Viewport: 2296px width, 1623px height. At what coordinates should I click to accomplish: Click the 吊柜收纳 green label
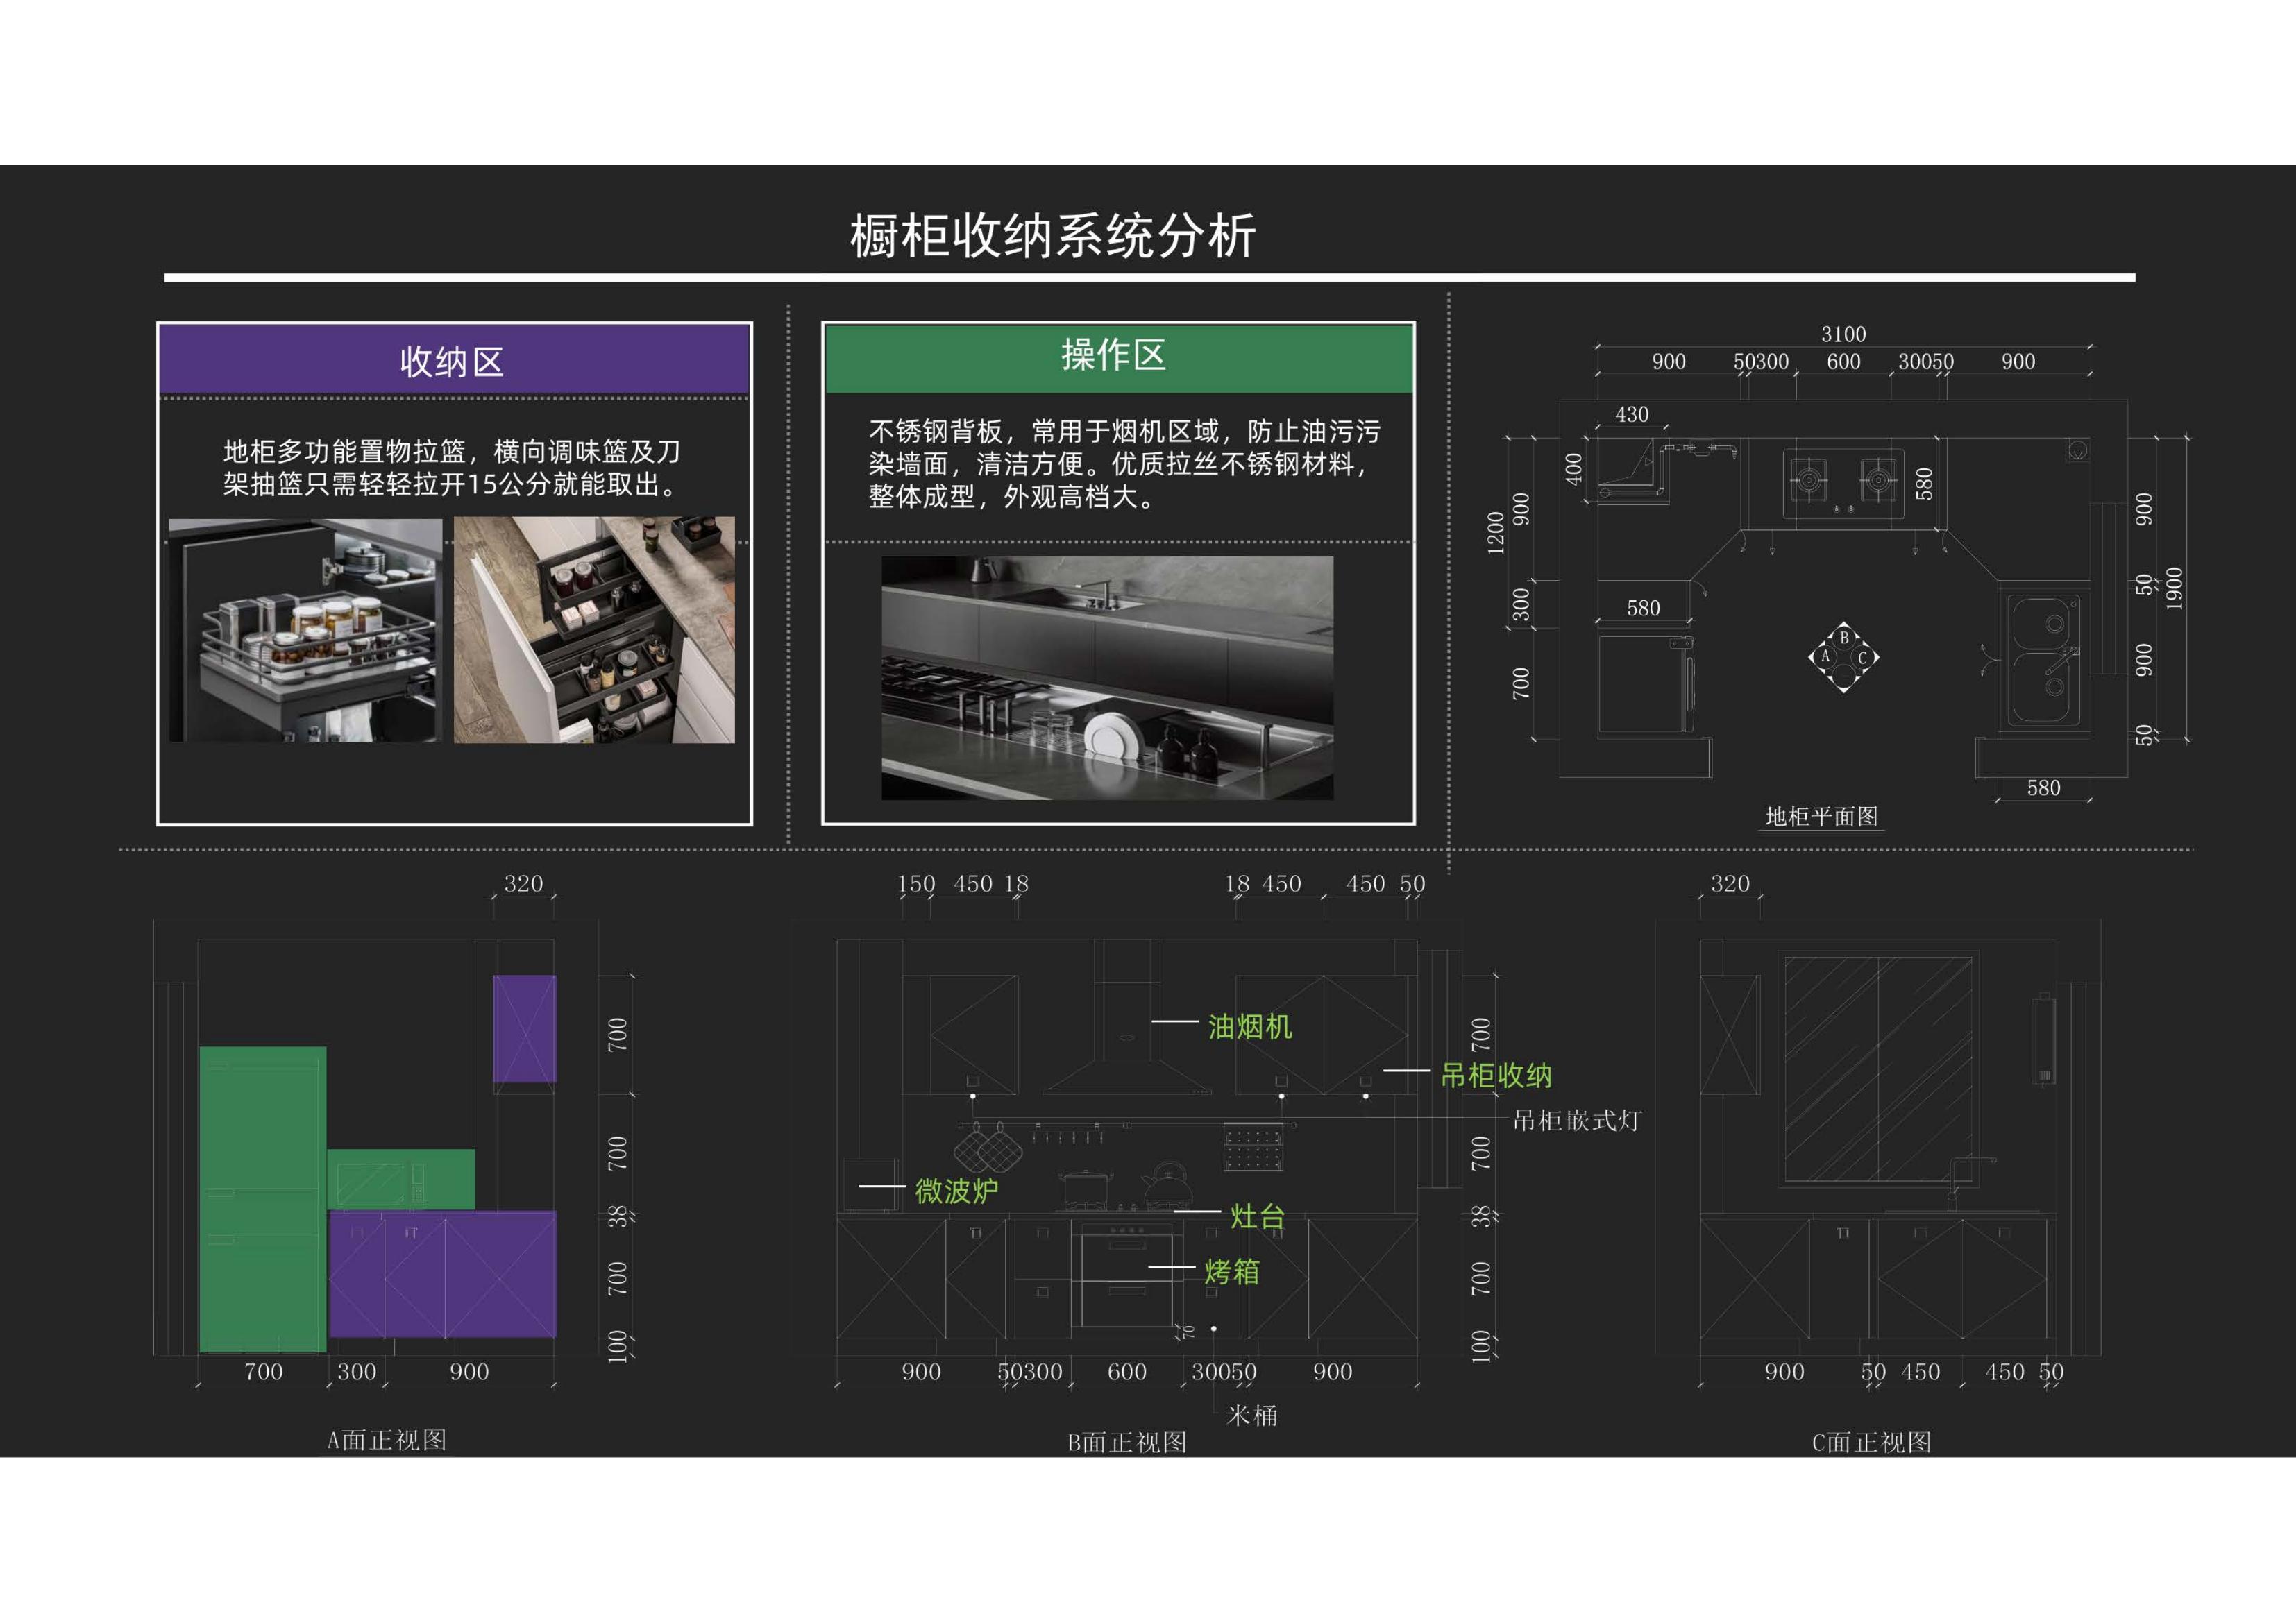[1496, 1076]
